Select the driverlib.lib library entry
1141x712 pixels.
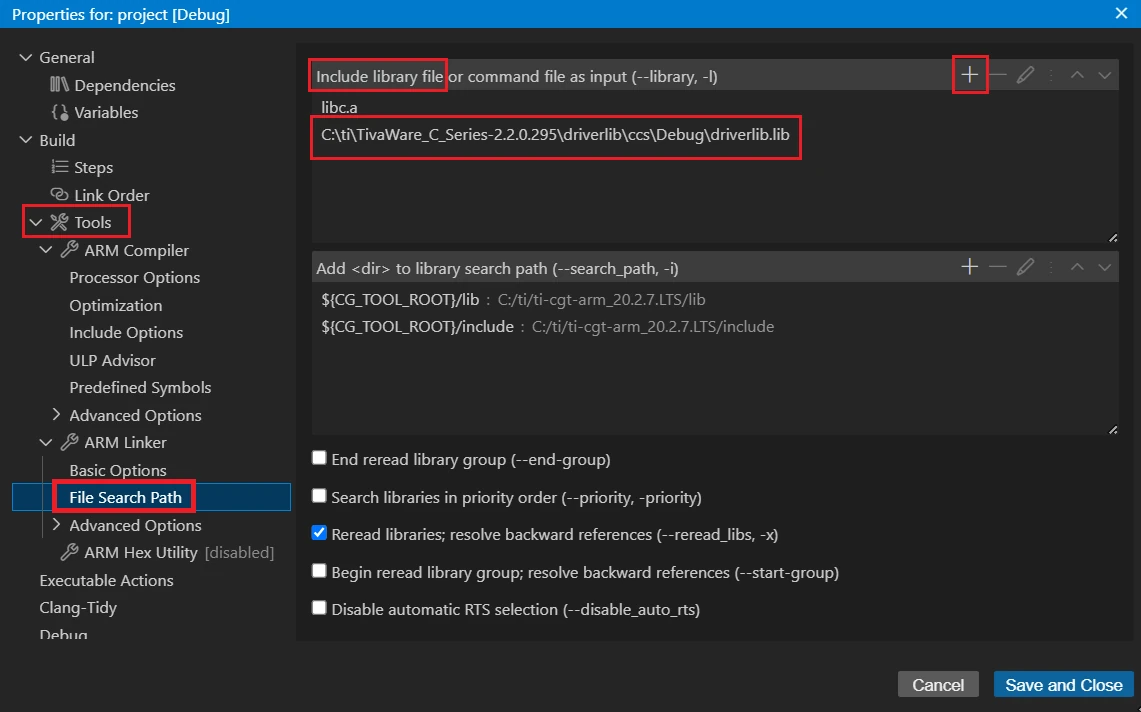(556, 134)
